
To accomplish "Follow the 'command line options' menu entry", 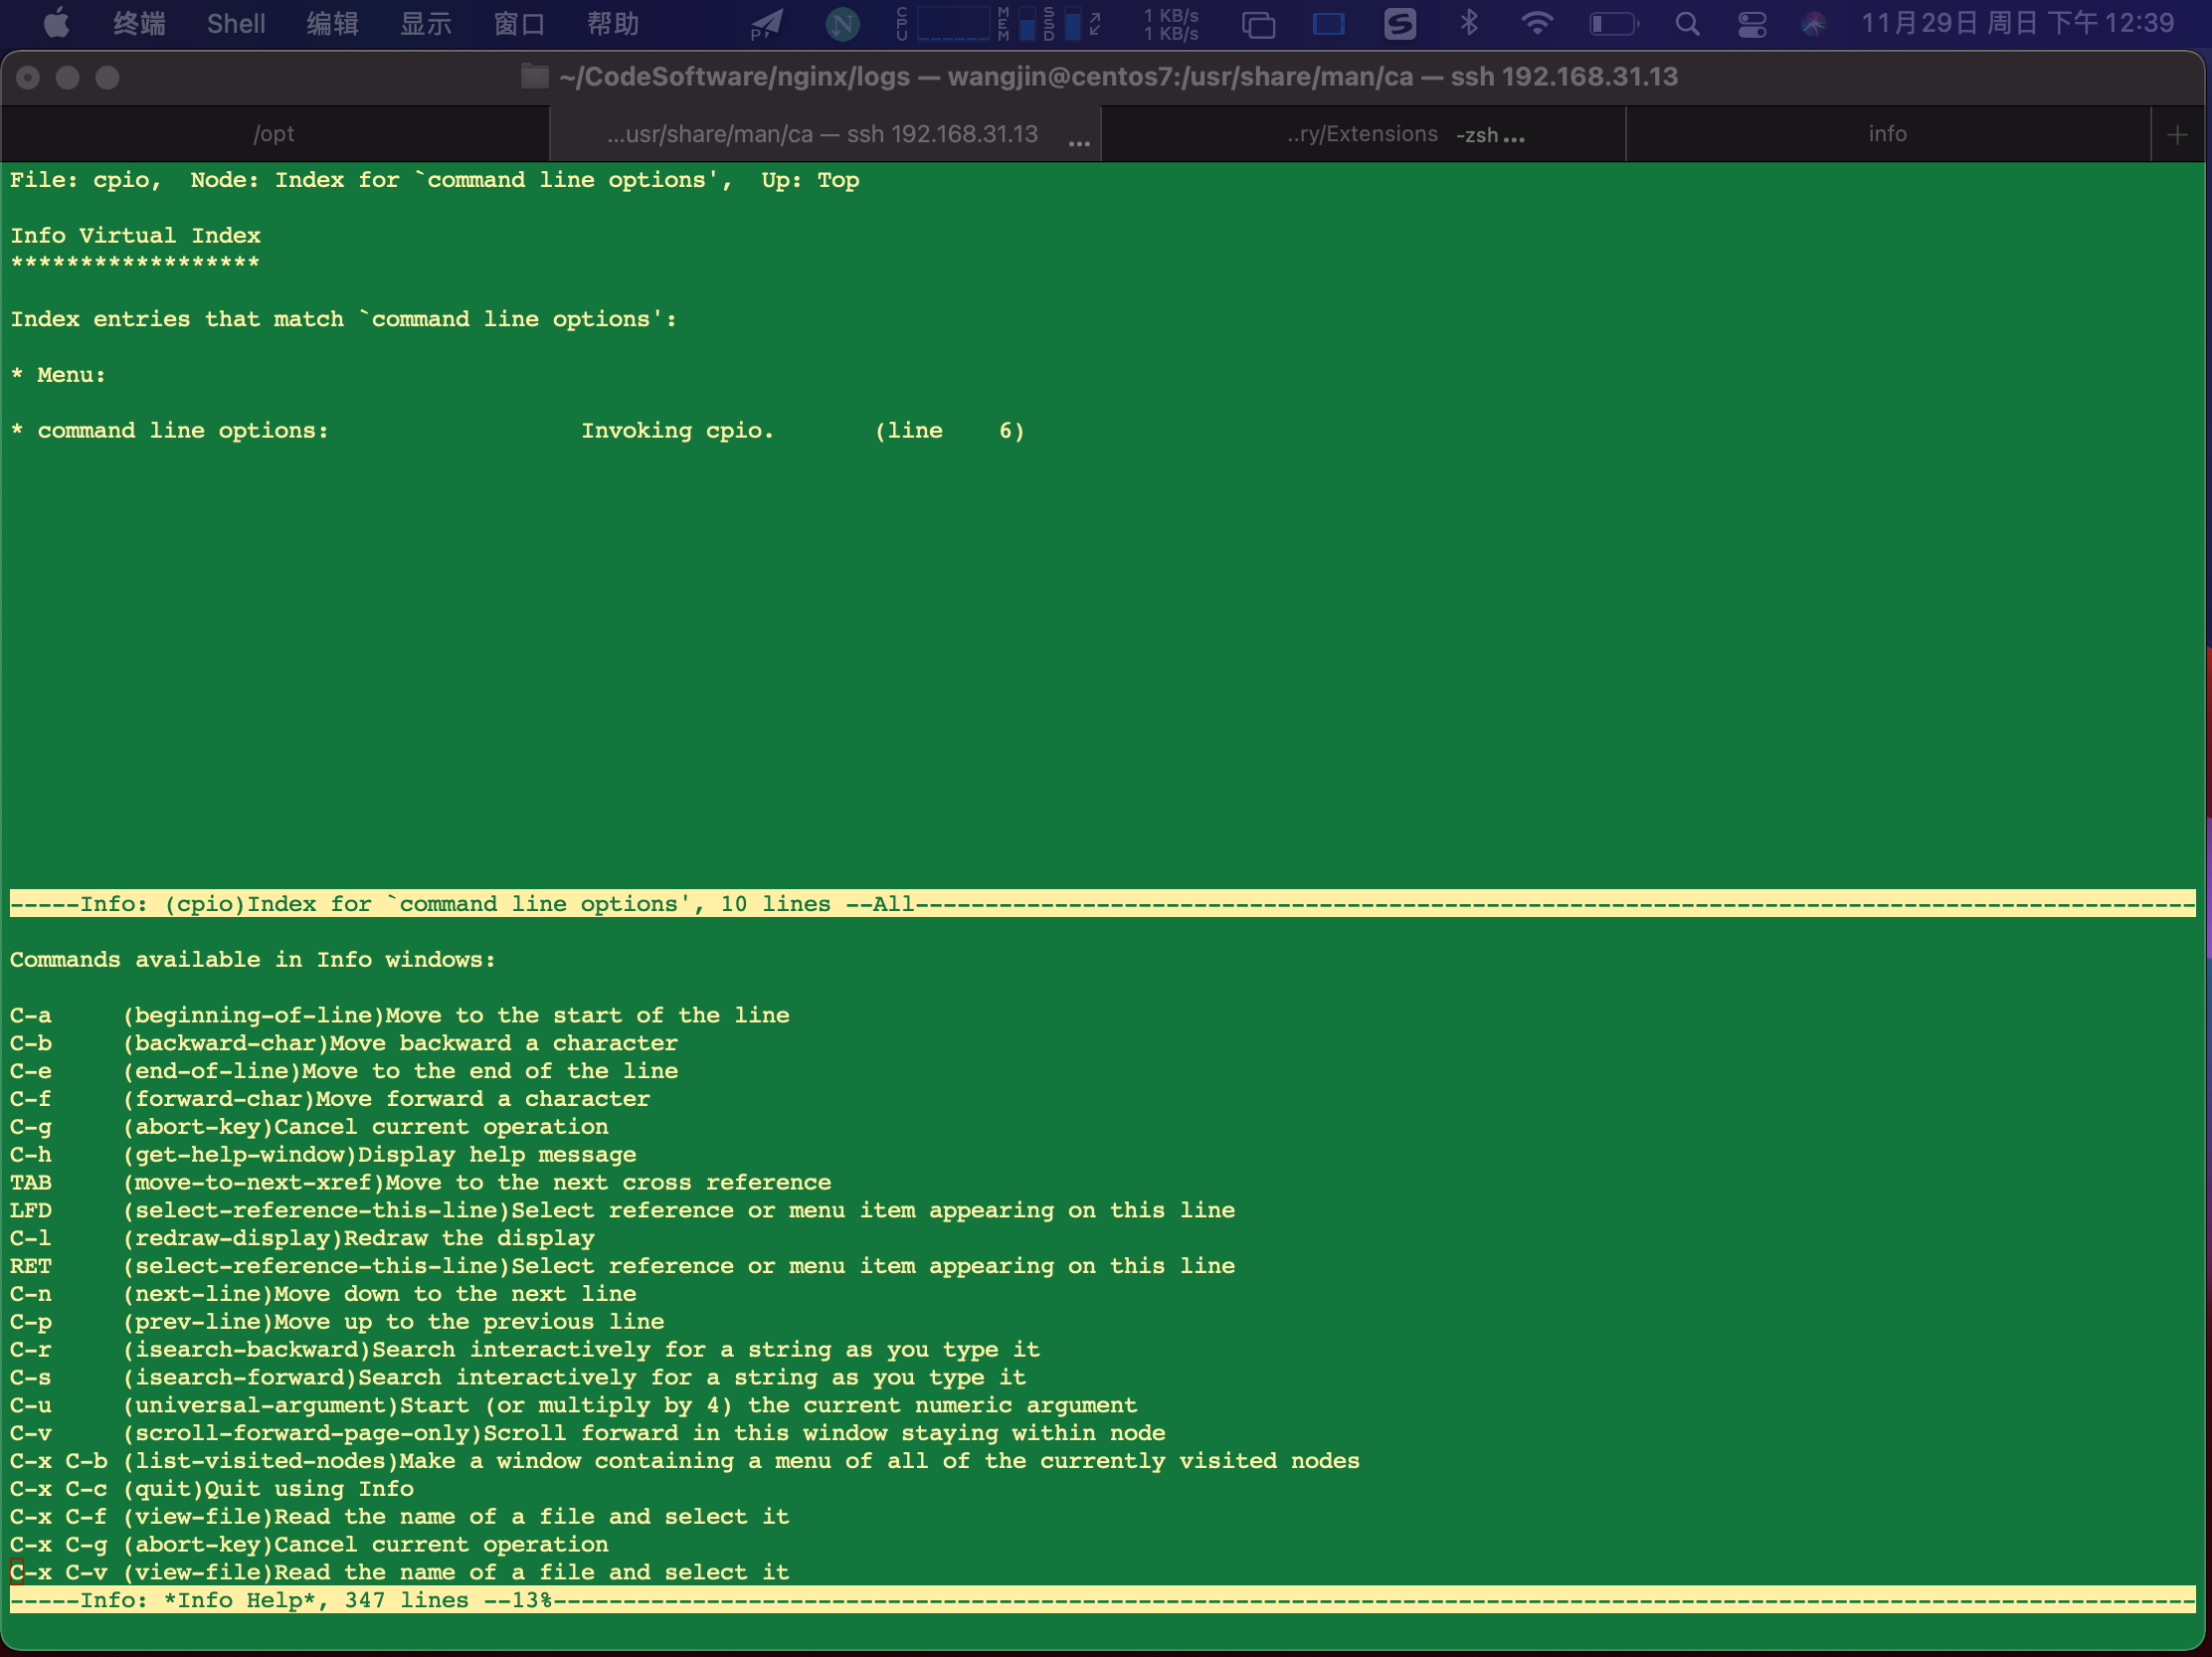I will click(x=183, y=430).
